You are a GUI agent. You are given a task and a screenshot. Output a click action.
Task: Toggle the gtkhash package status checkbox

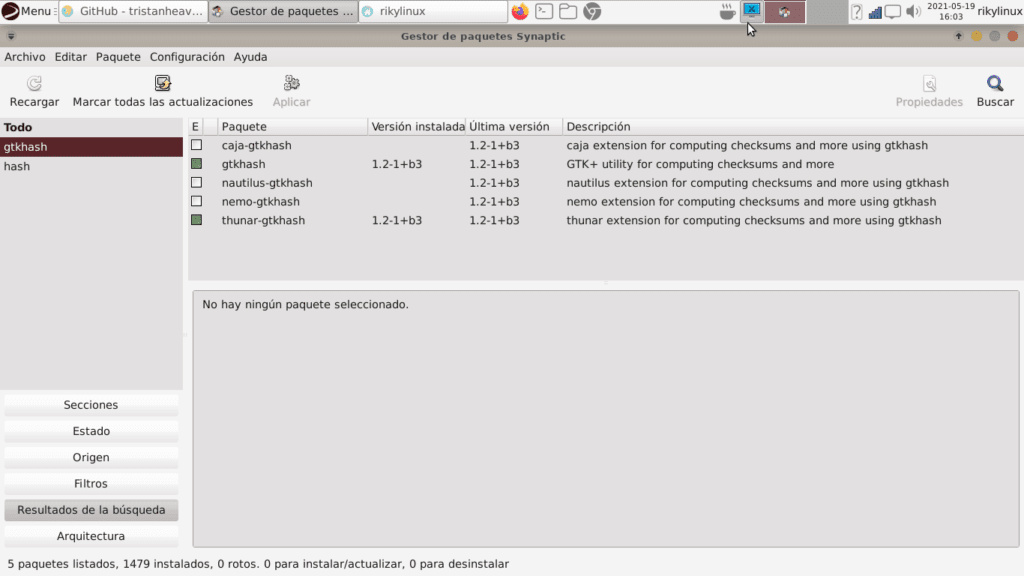(197, 164)
